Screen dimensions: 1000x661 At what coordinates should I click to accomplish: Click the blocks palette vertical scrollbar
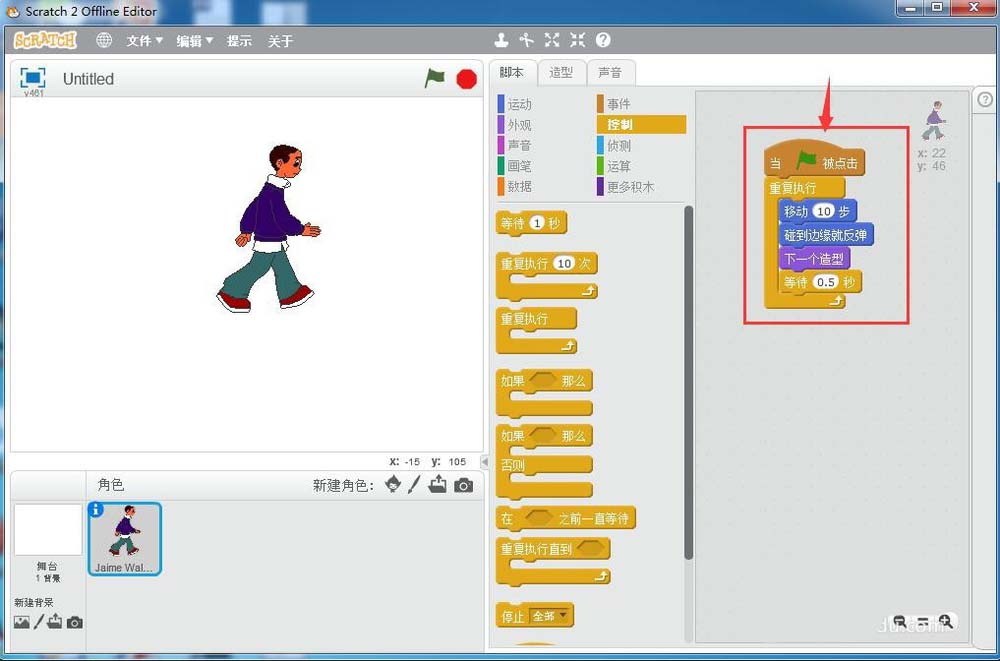tap(688, 383)
